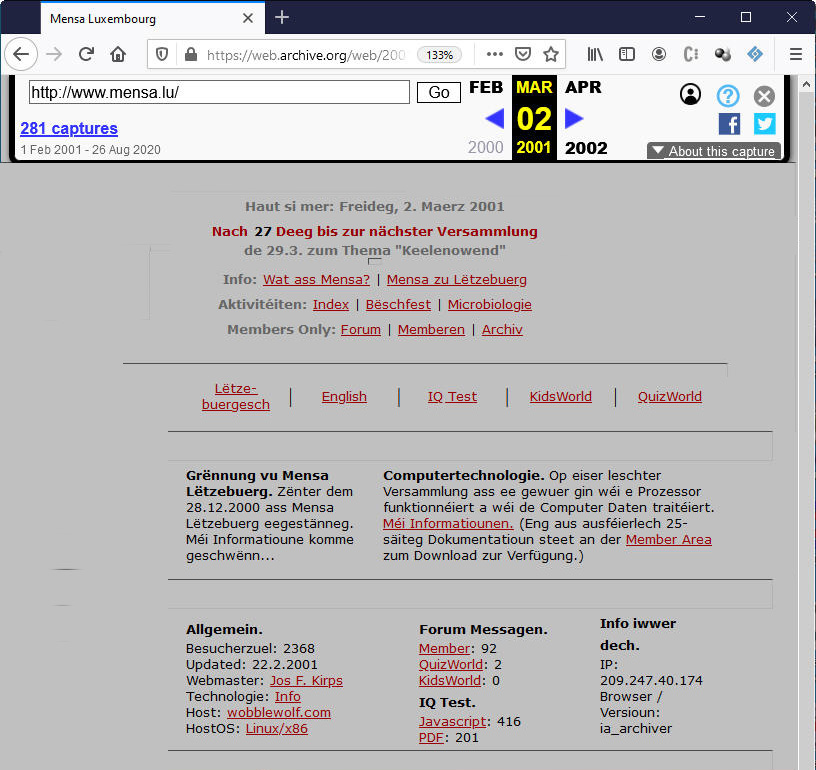Open Wayback help question icon
The image size is (816, 770).
[x=728, y=96]
